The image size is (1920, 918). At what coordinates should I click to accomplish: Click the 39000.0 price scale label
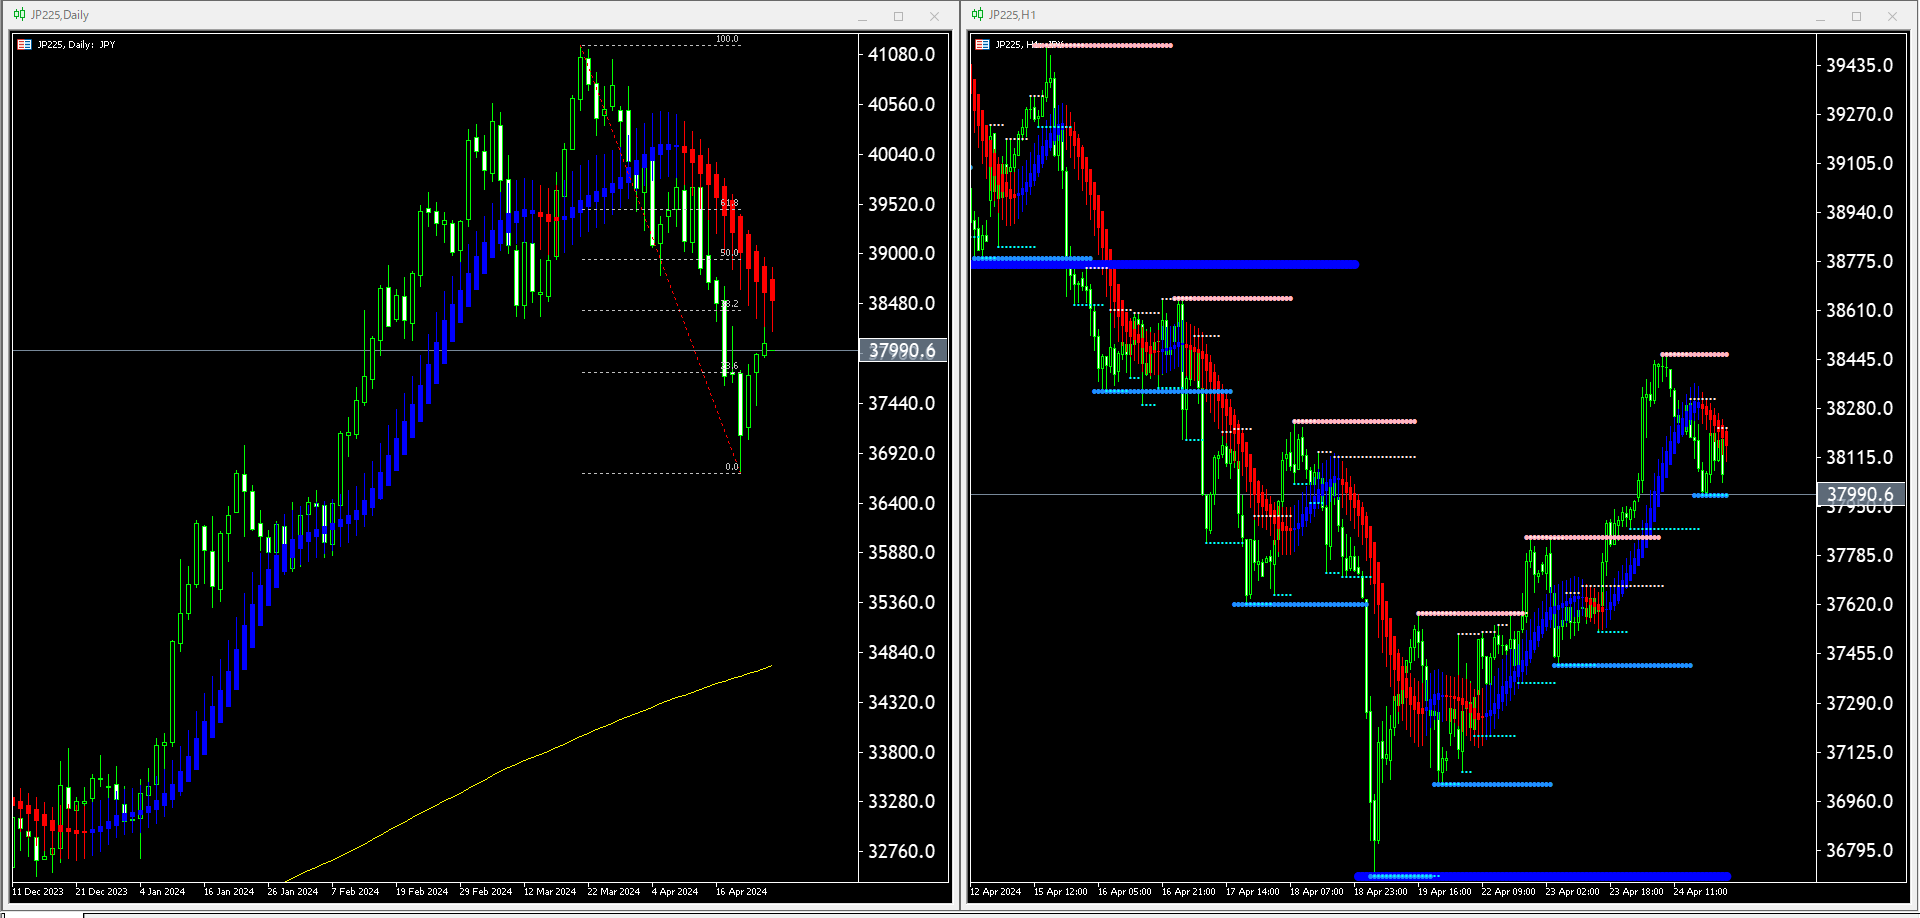pos(902,254)
